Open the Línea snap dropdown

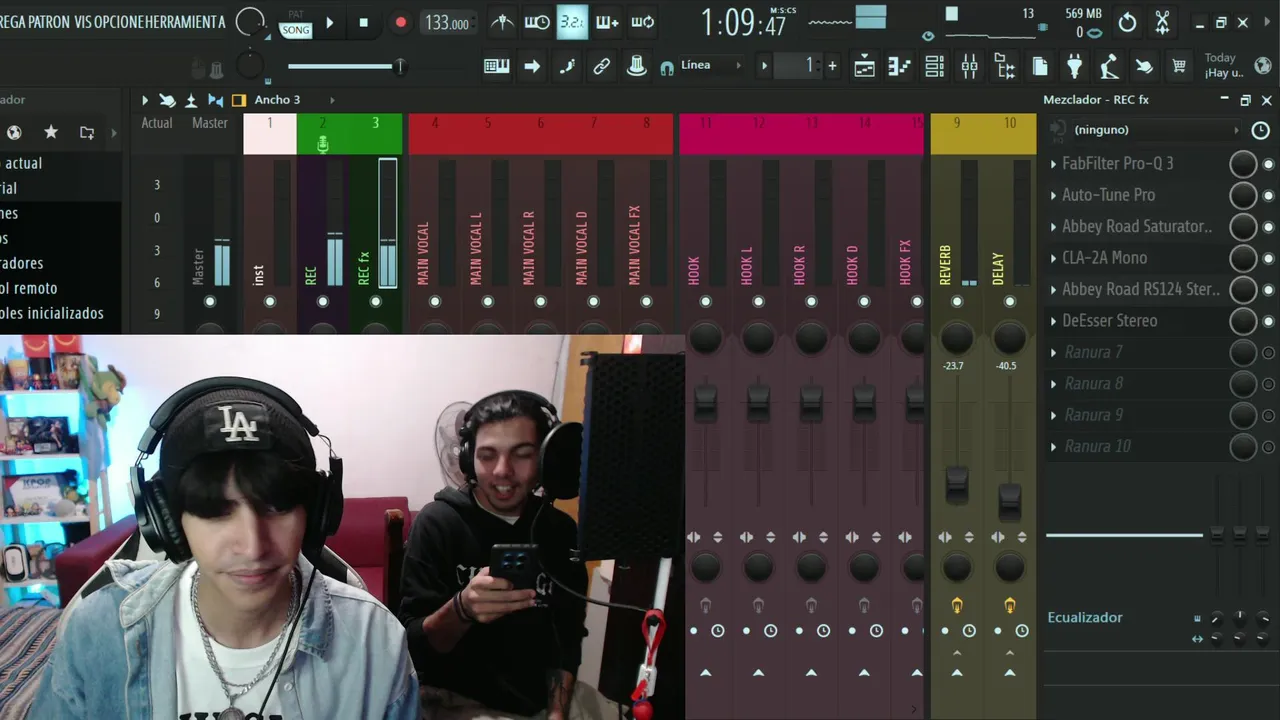711,66
